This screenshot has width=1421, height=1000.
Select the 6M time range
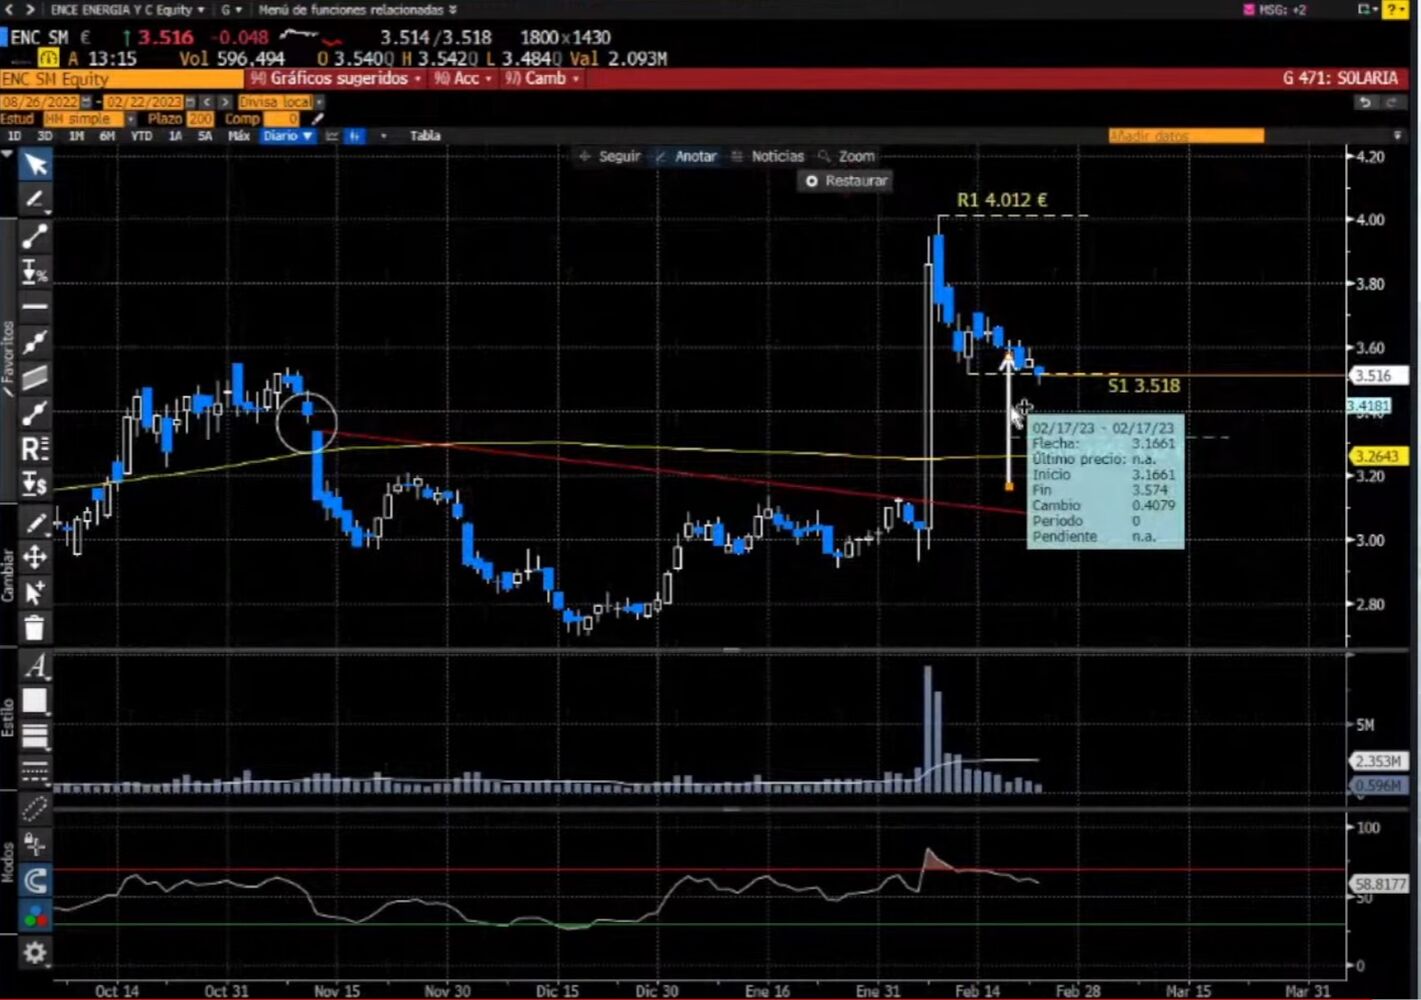pyautogui.click(x=107, y=136)
